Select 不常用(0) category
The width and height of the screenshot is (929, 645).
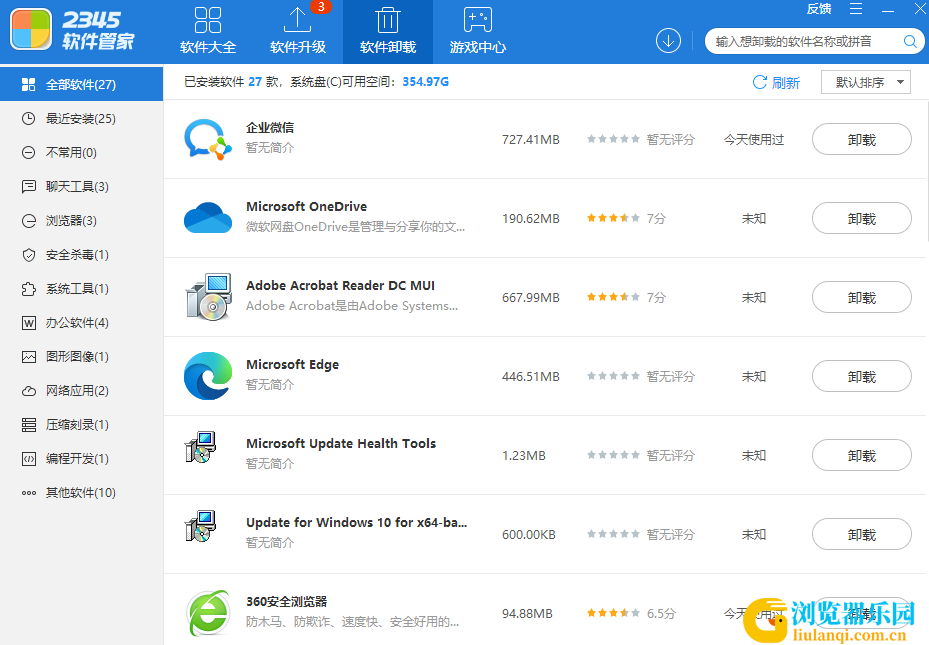(81, 152)
